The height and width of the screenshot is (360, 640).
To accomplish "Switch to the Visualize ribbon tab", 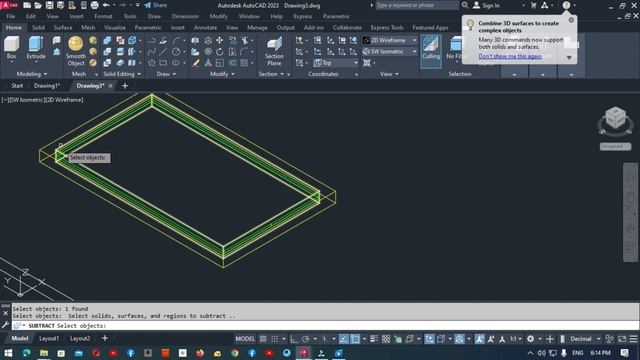I will point(115,27).
